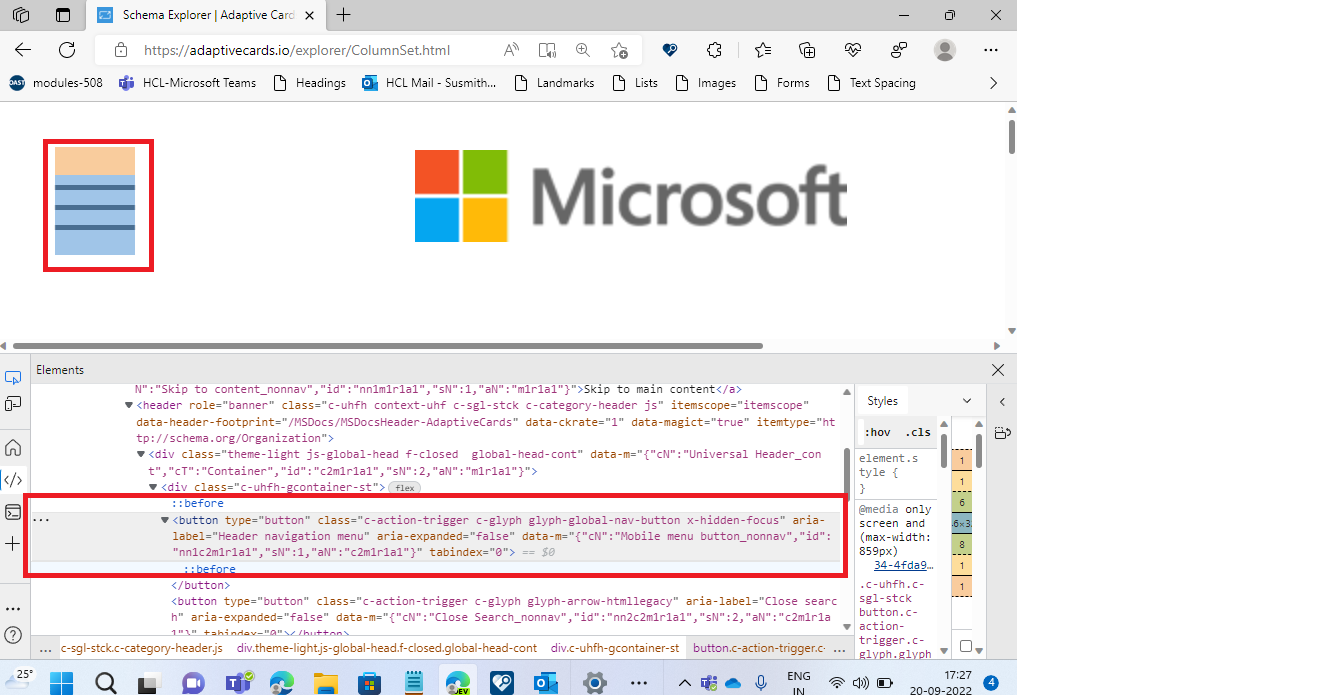Open modules-508 bookmark
Image resolution: width=1344 pixels, height=695 pixels.
pos(56,83)
